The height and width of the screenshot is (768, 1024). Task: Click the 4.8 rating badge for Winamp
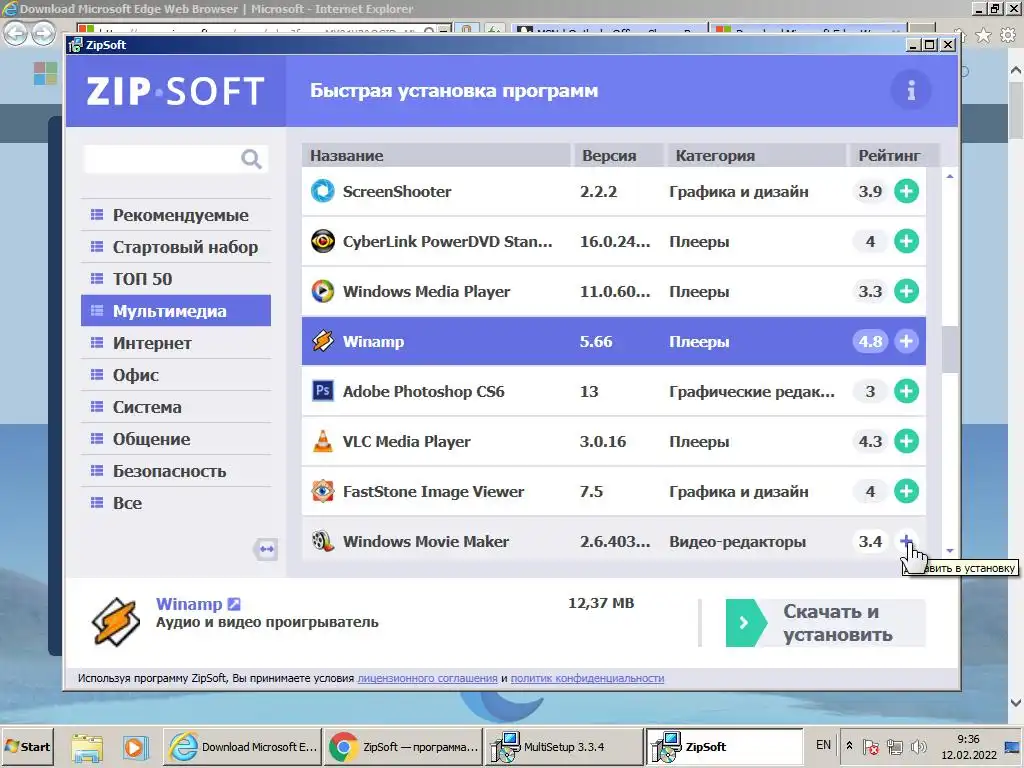coord(871,342)
